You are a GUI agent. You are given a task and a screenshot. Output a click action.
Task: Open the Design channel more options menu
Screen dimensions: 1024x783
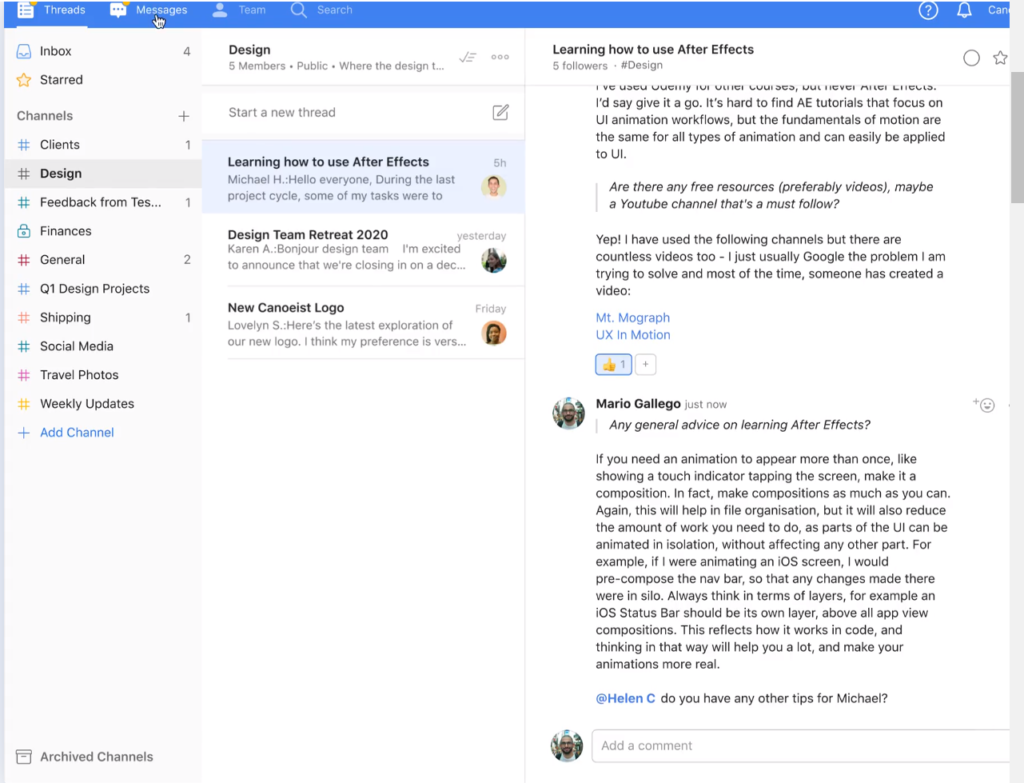(500, 57)
